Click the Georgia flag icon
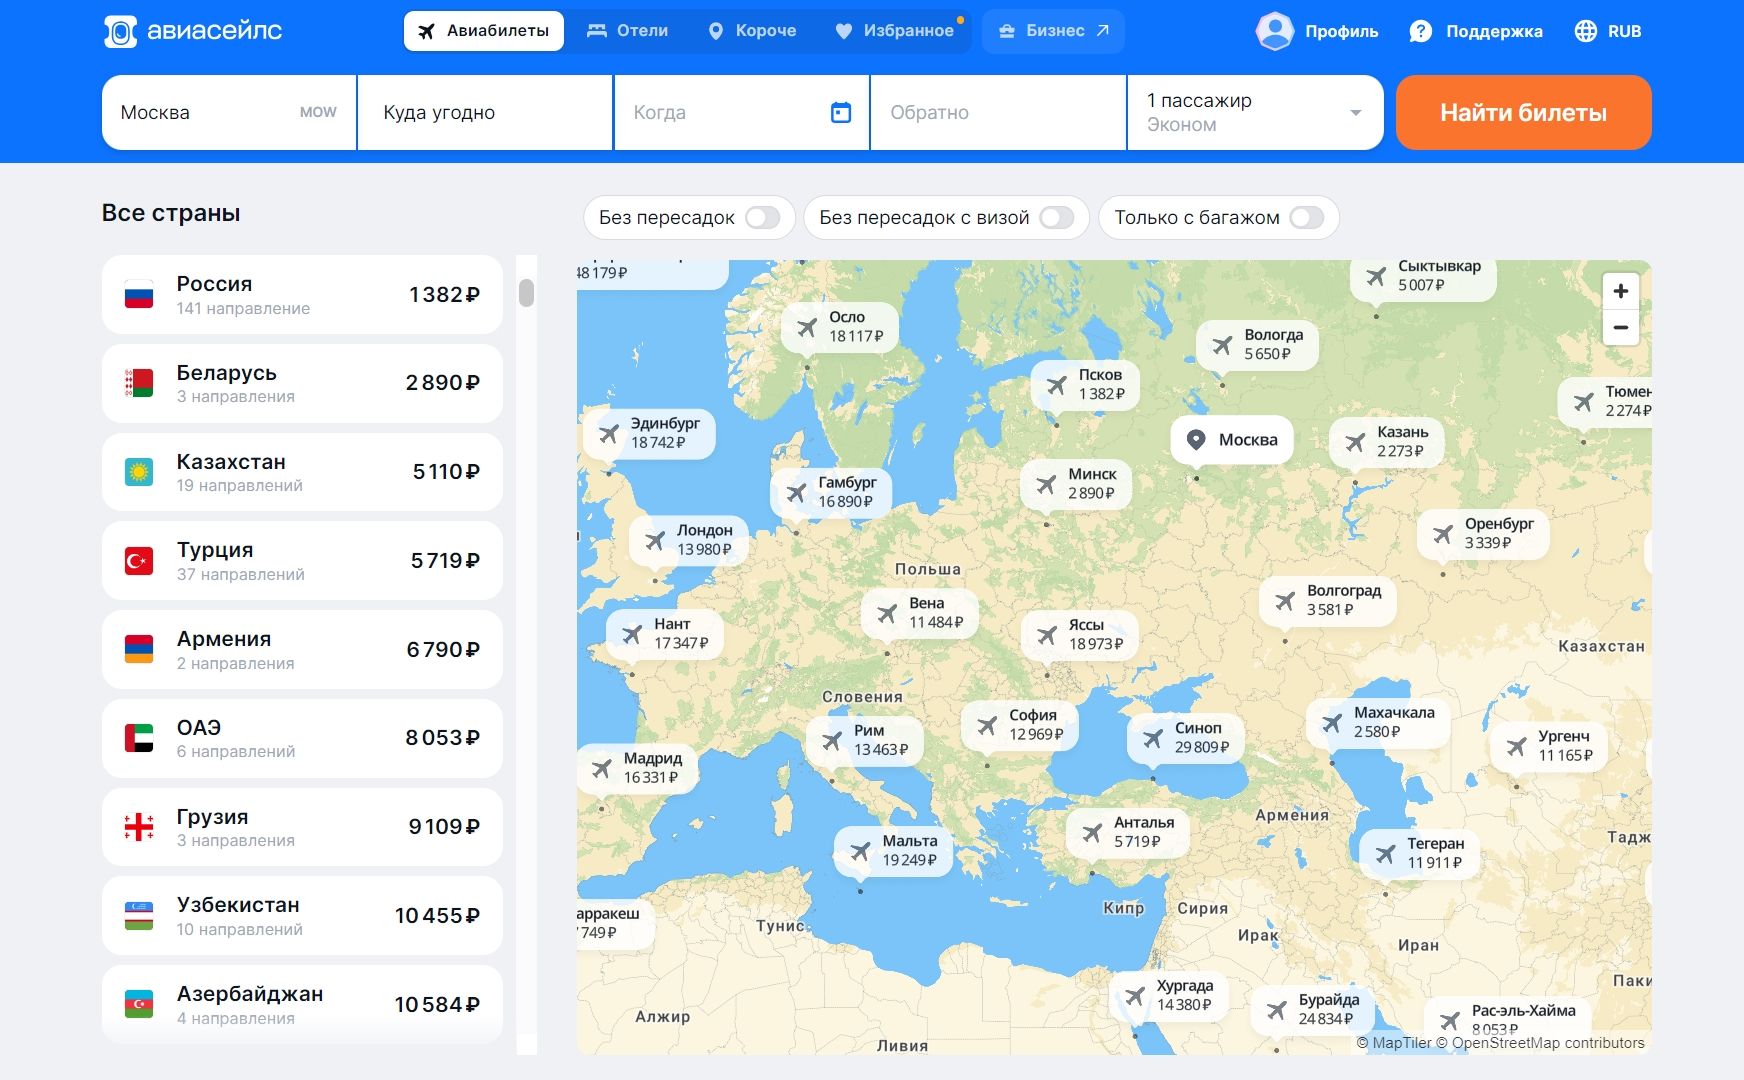Image resolution: width=1744 pixels, height=1080 pixels. point(139,827)
